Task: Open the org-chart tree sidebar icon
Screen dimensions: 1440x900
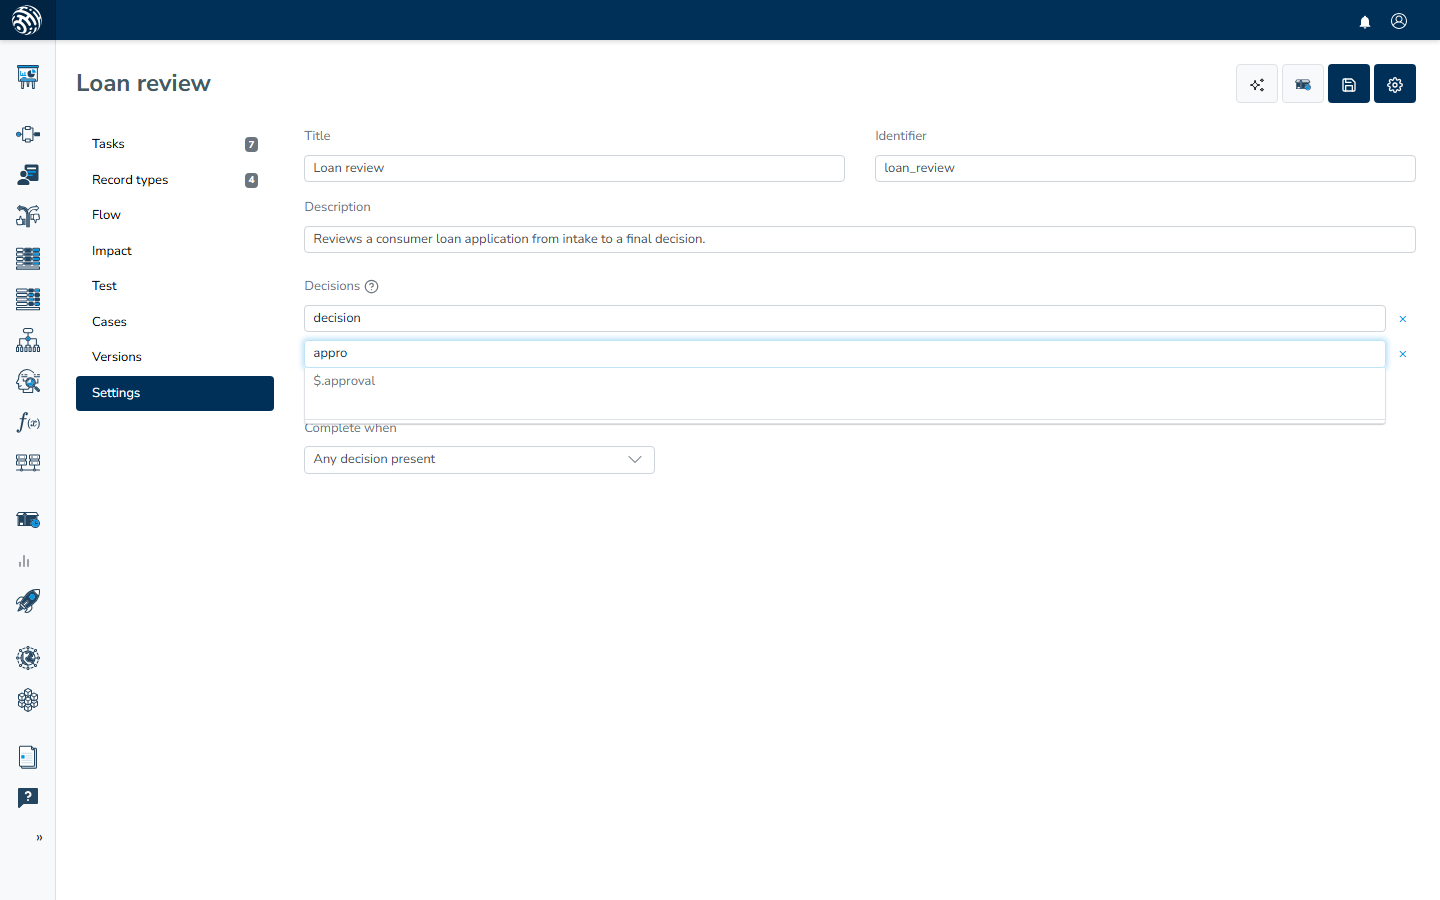Action: (28, 340)
